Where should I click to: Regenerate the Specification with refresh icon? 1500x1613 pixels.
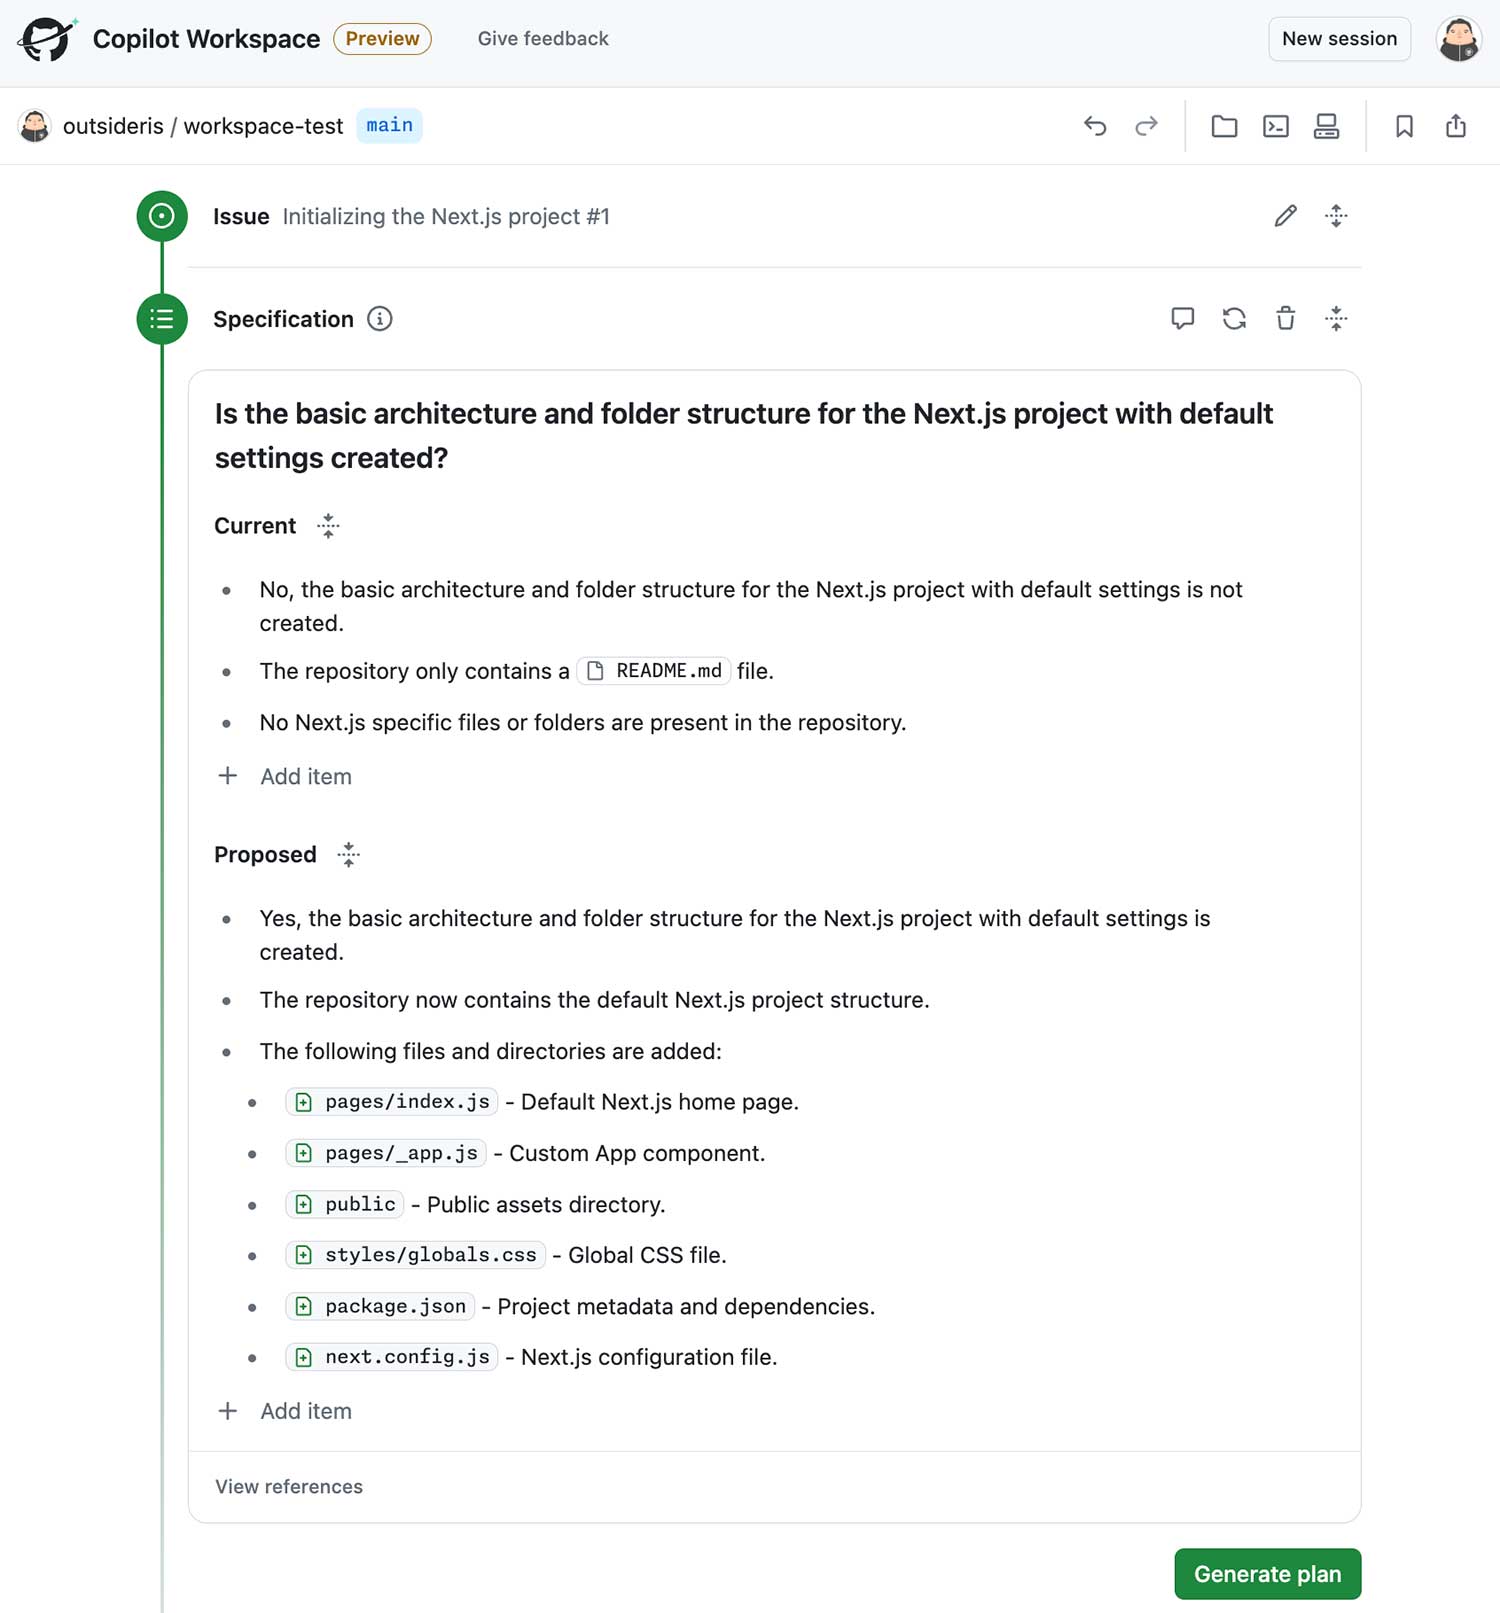click(x=1234, y=319)
